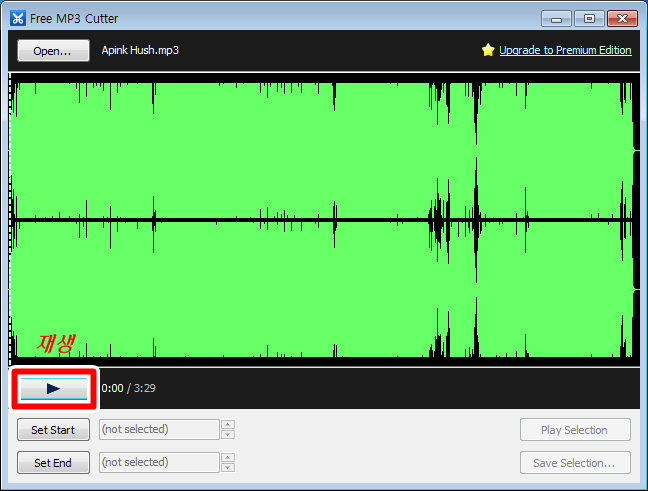Click the green waveform display
The image size is (648, 491).
[x=324, y=219]
